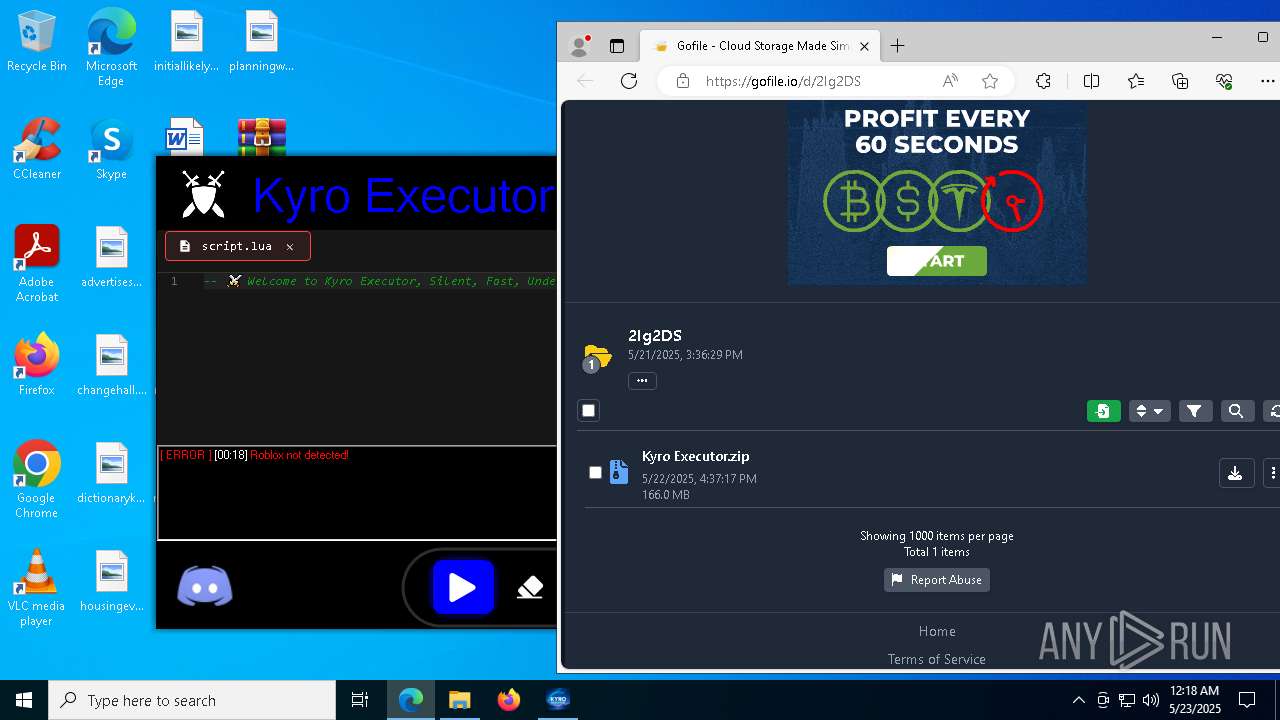Screen dimensions: 1280x720
Task: Click the 2Ig2DS folder icon
Action: click(597, 355)
